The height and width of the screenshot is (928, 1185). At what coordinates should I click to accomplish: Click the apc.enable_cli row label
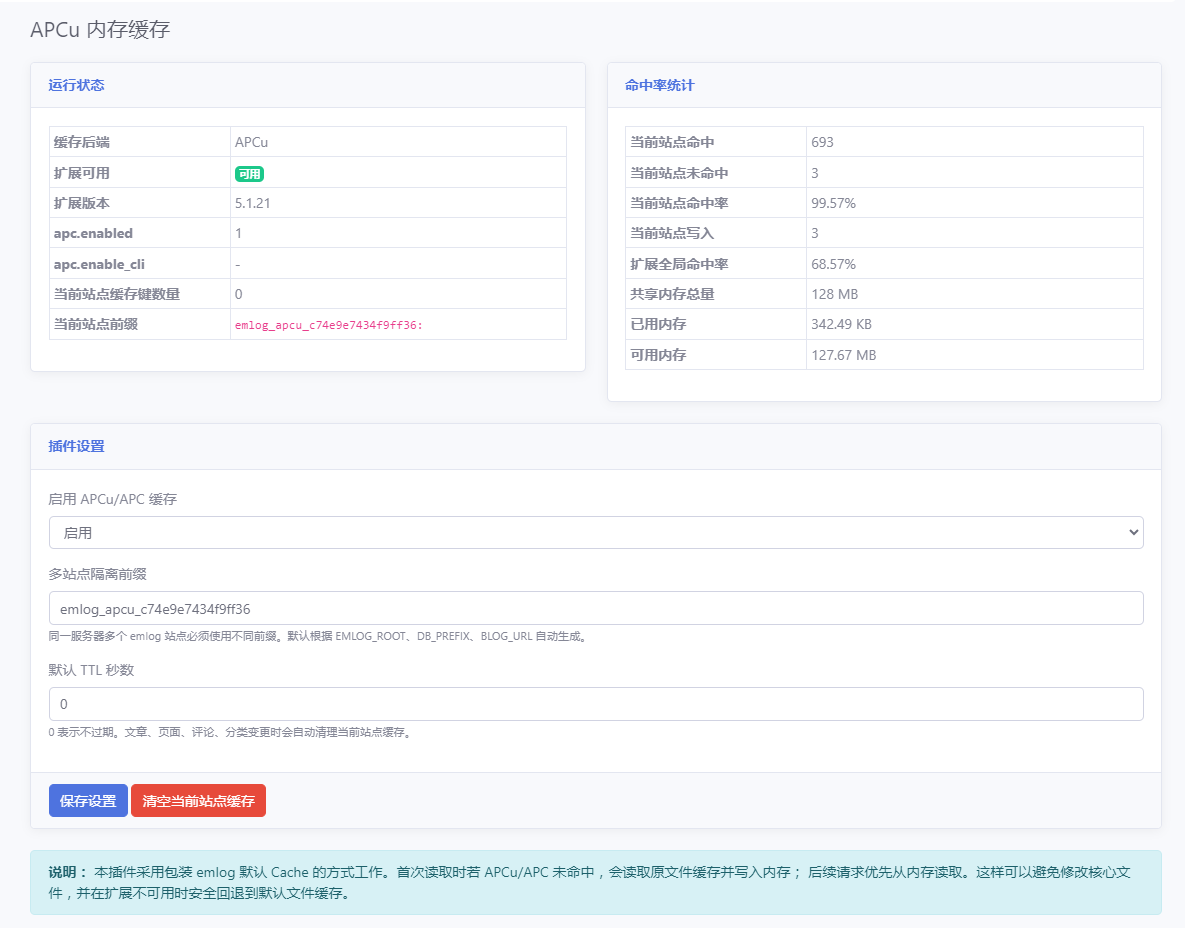tap(99, 264)
